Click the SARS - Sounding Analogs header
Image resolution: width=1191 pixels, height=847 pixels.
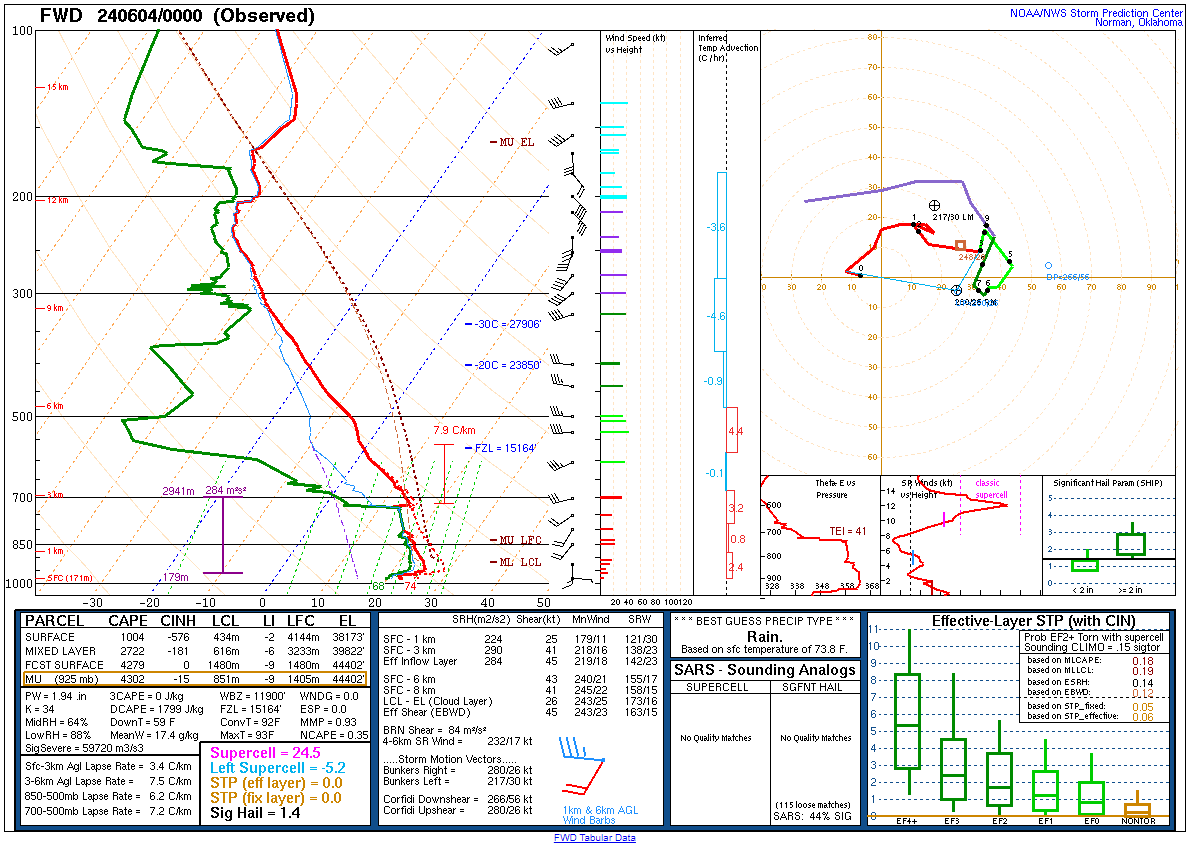(x=765, y=670)
